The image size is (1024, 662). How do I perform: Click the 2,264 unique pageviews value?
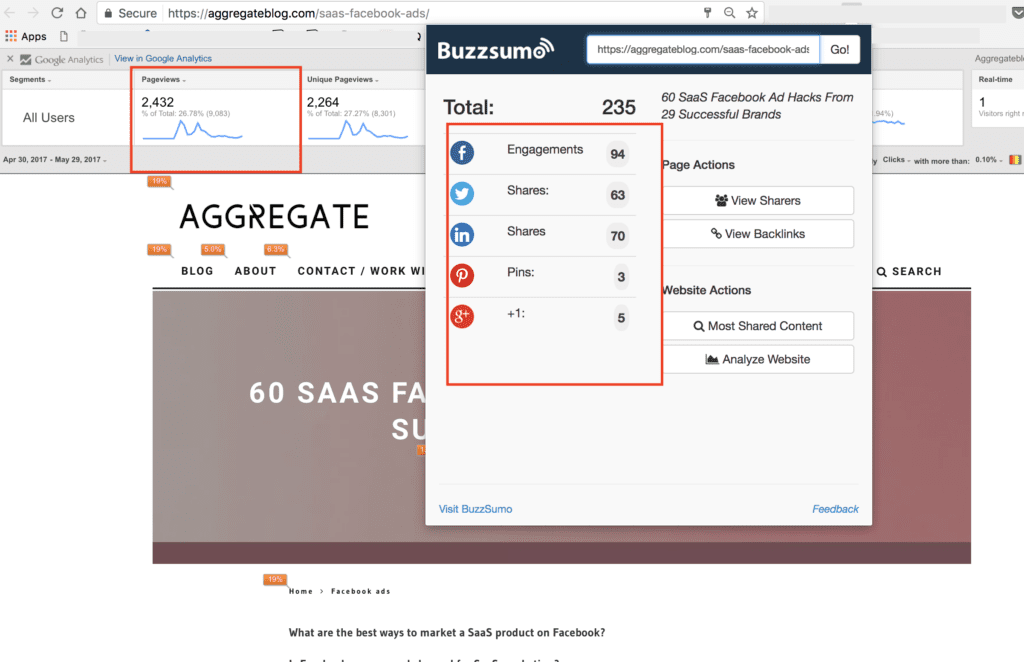323,102
